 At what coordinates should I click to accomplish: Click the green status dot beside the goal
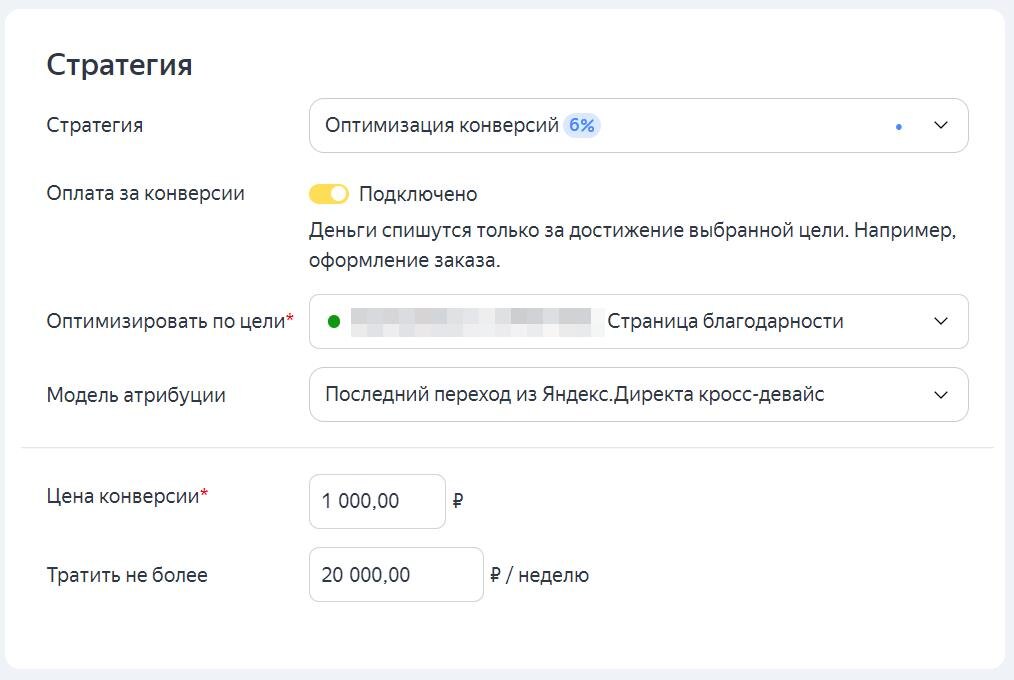[334, 321]
